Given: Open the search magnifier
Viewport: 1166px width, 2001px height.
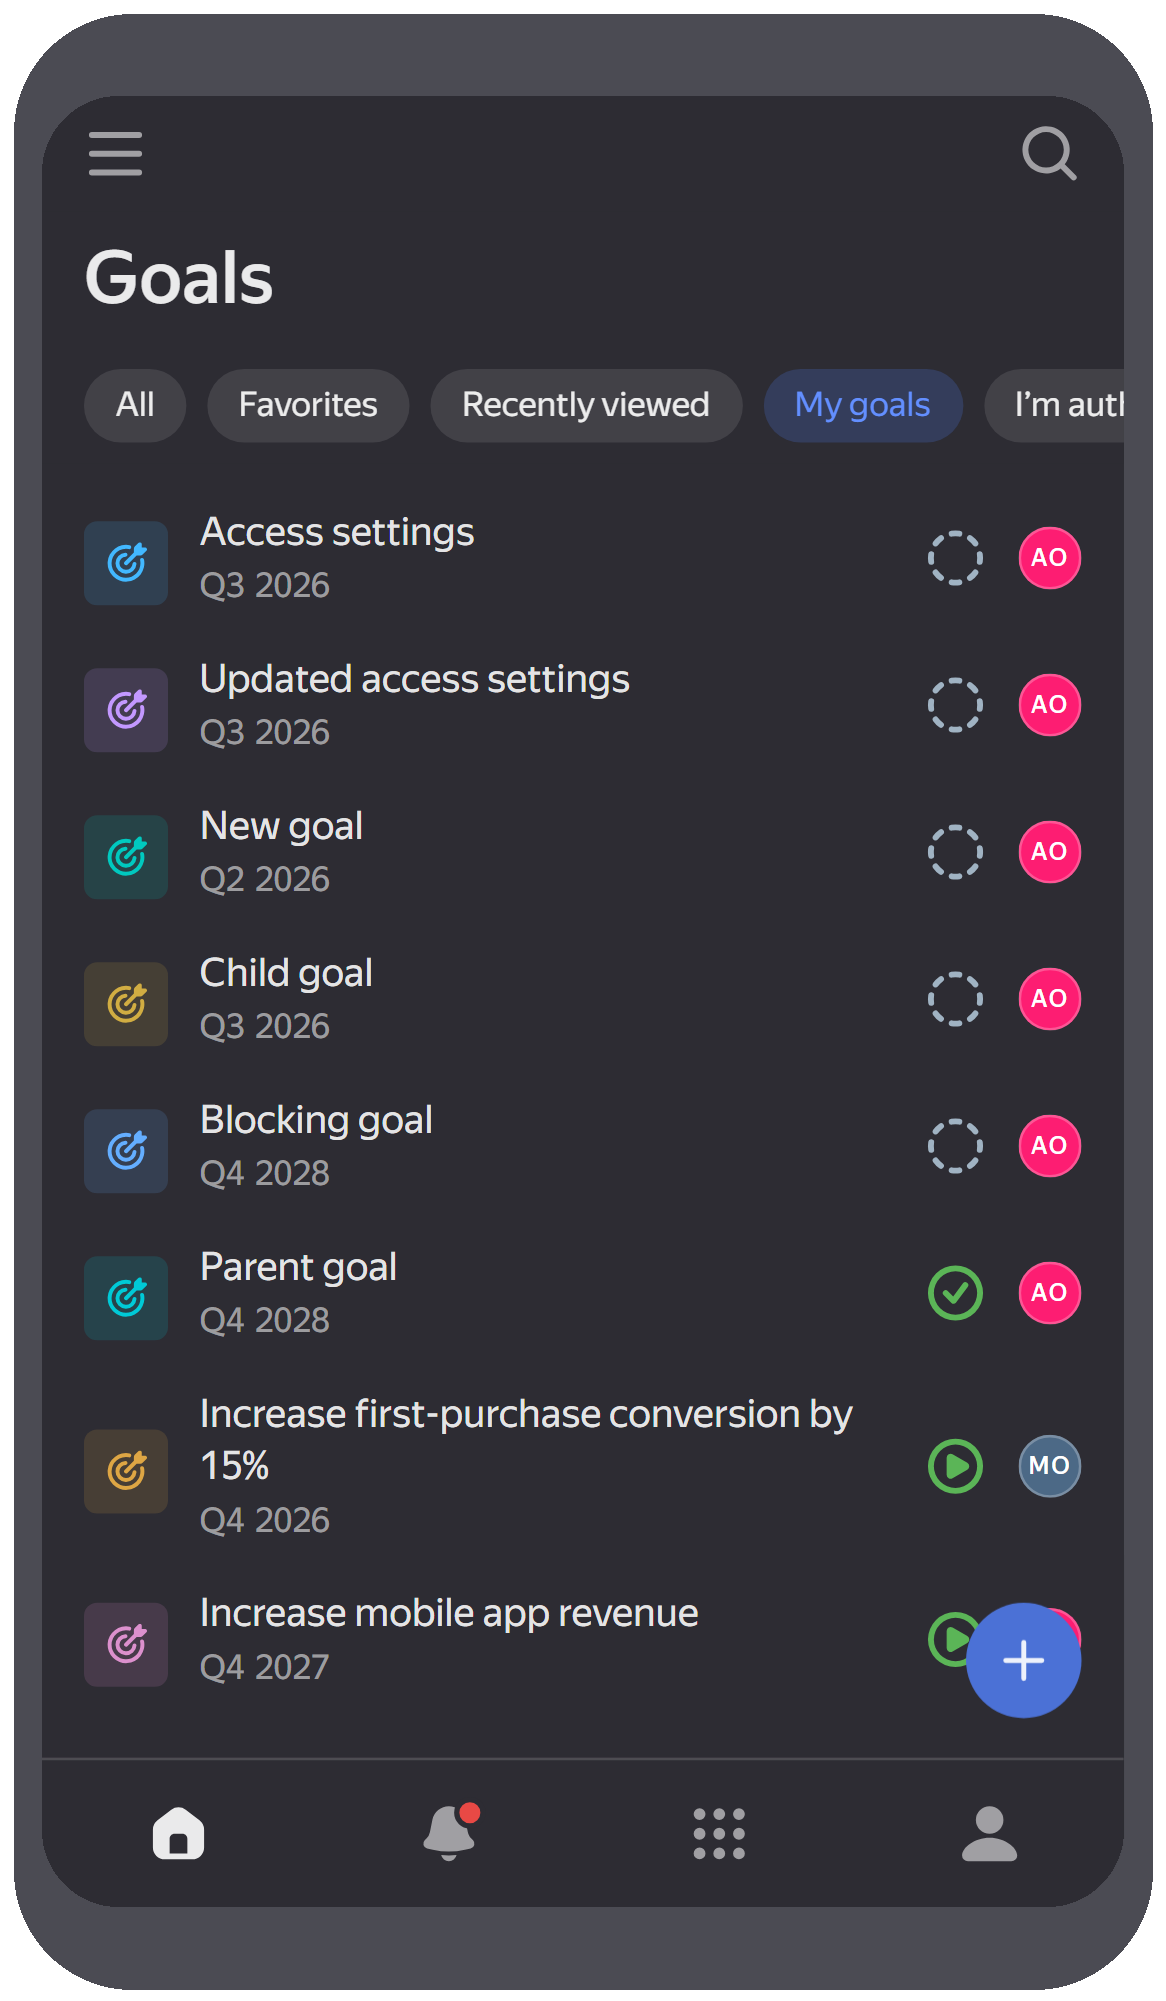Looking at the screenshot, I should tap(1049, 153).
